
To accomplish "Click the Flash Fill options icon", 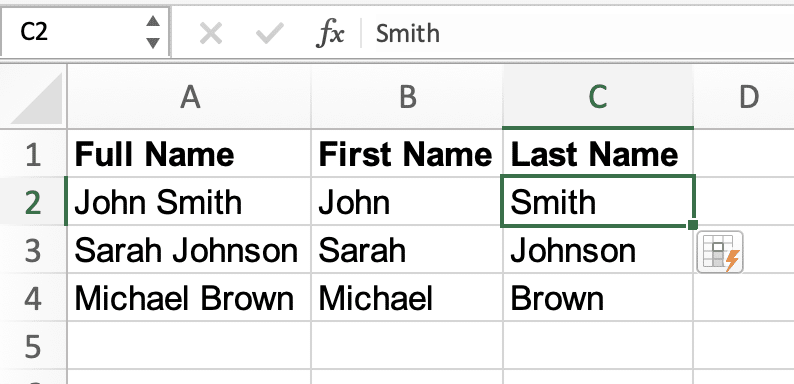I will coord(720,252).
